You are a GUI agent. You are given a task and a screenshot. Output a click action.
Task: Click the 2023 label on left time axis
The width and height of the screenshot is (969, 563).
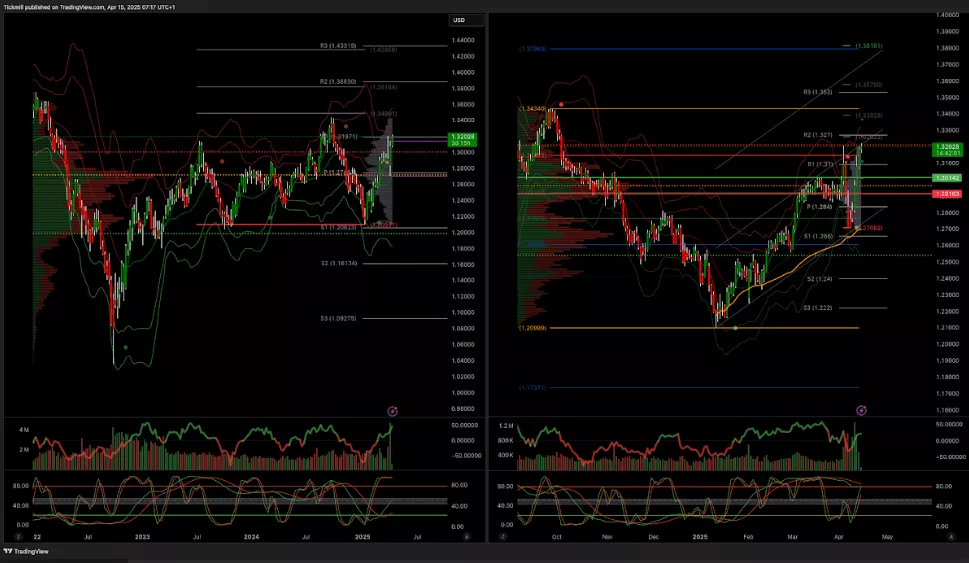point(143,537)
